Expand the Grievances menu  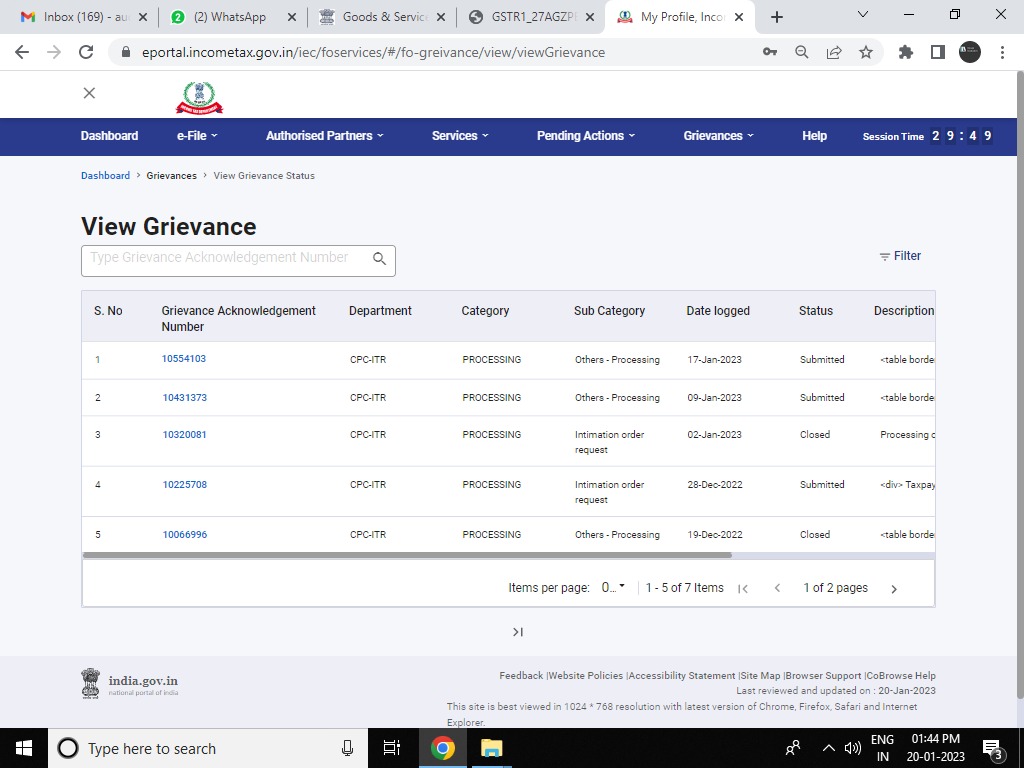tap(718, 136)
